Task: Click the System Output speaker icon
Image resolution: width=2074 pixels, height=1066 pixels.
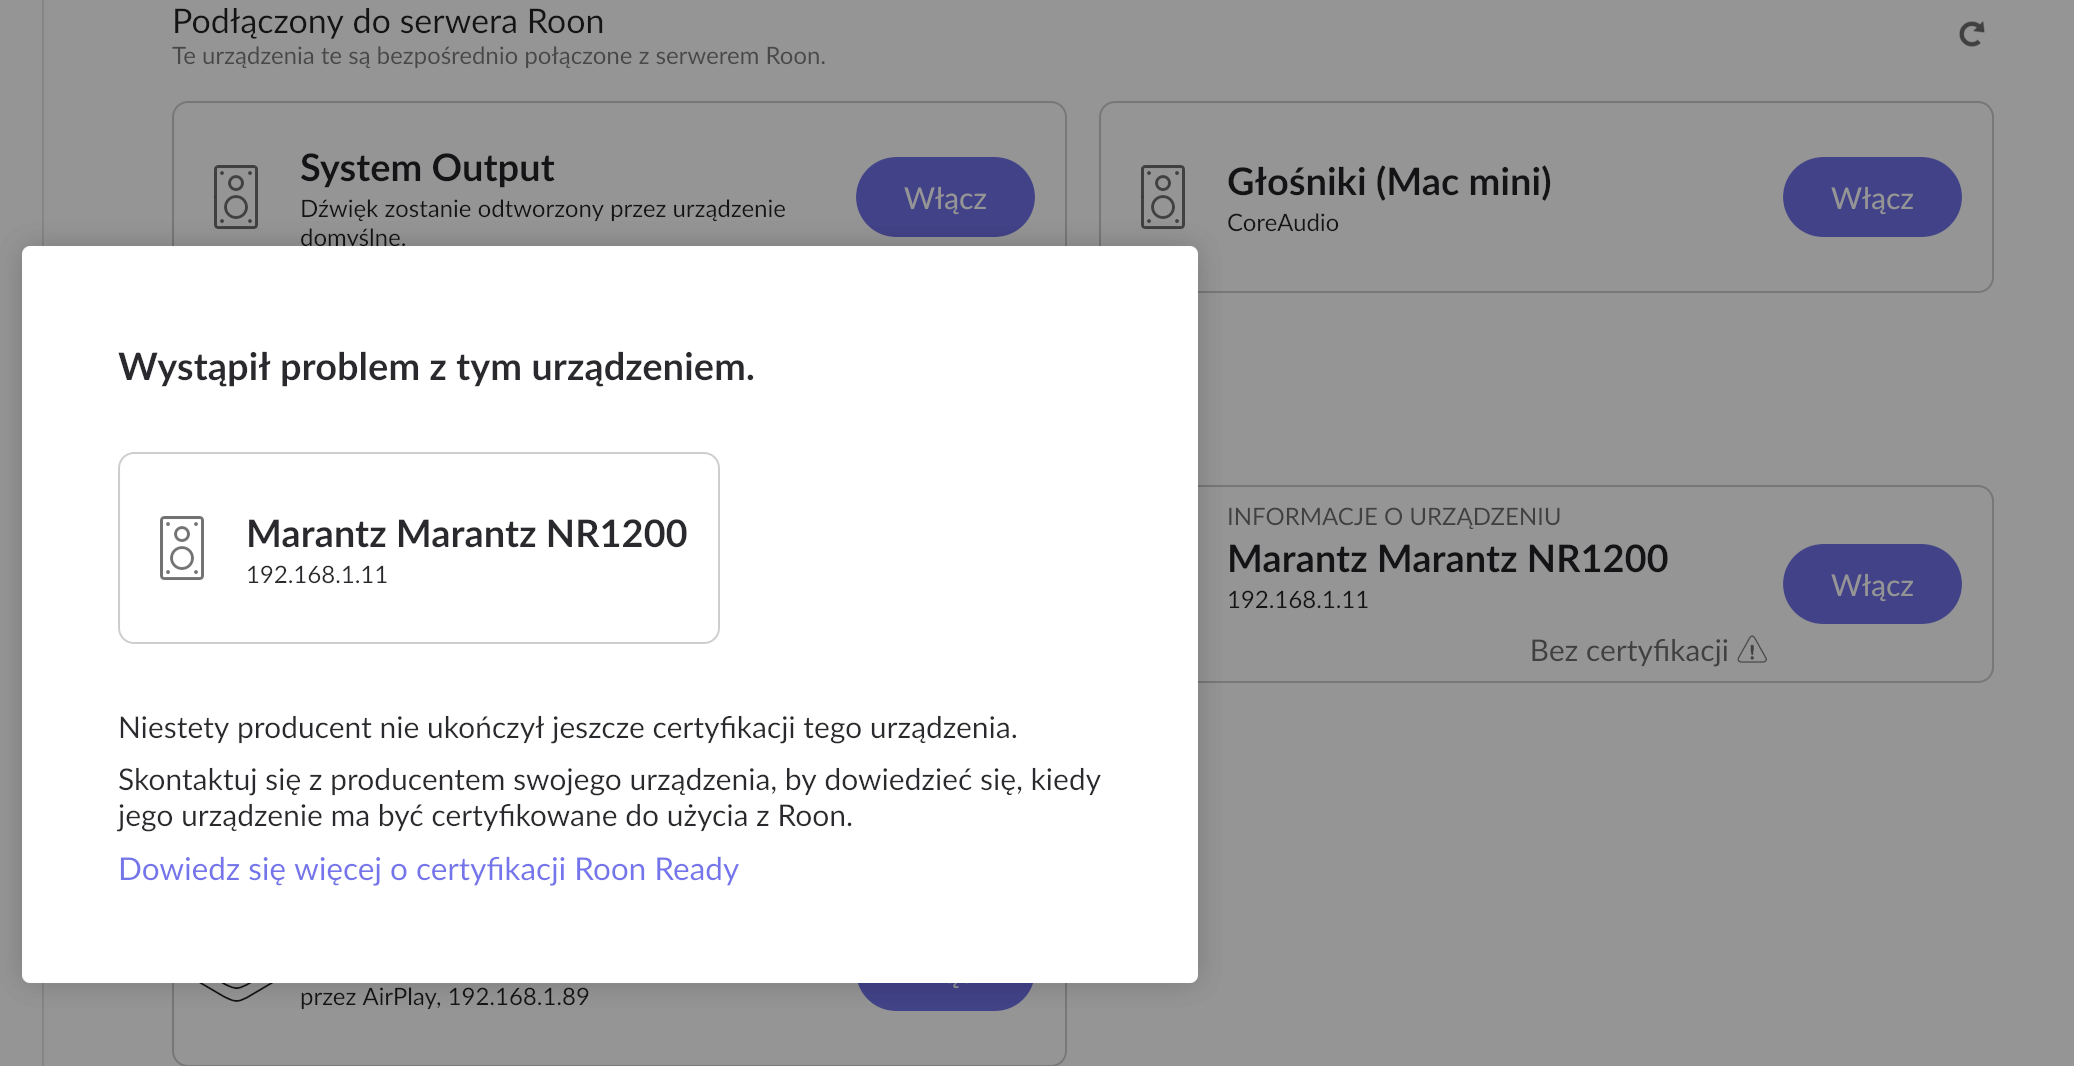Action: (236, 197)
